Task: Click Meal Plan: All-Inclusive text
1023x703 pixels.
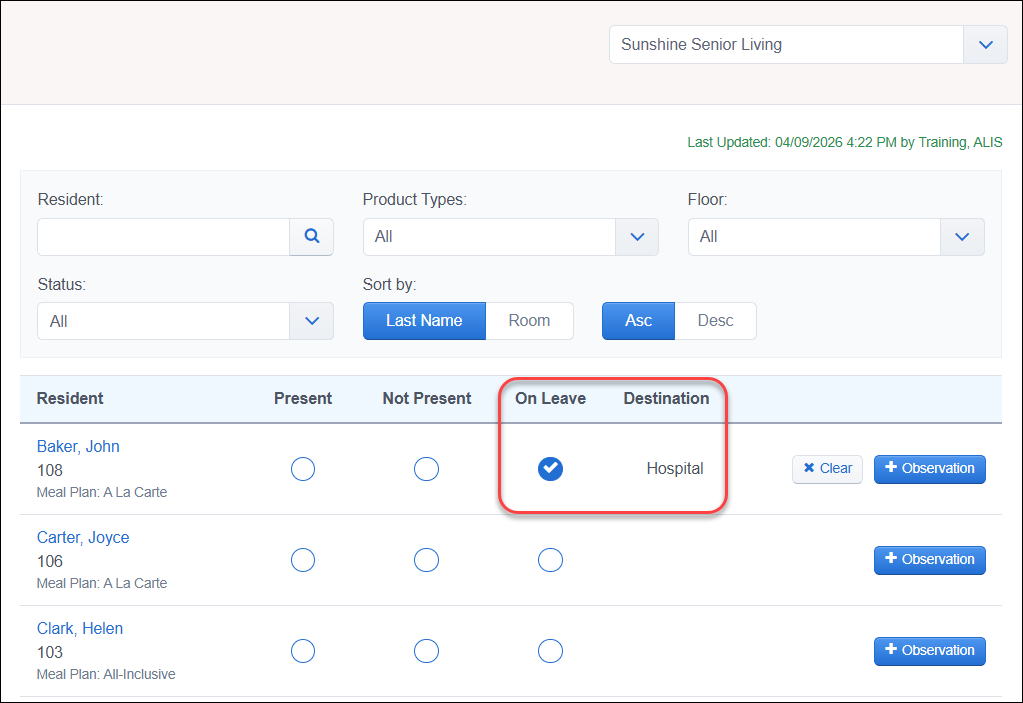Action: pos(106,674)
